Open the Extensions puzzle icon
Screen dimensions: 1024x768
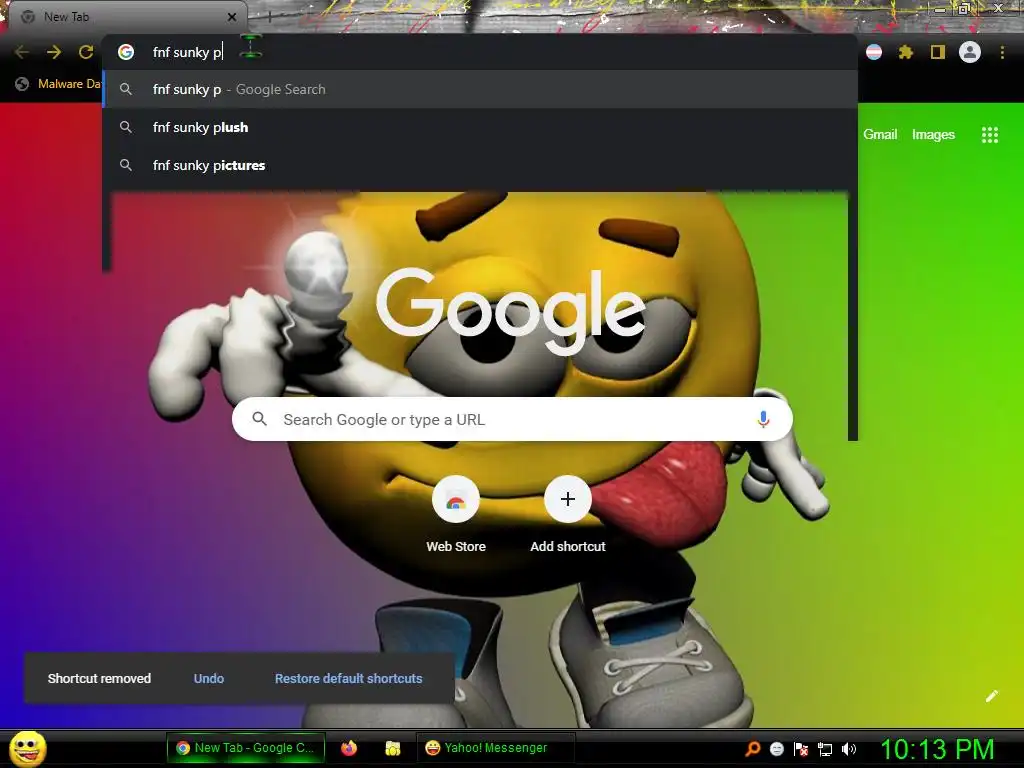point(906,52)
